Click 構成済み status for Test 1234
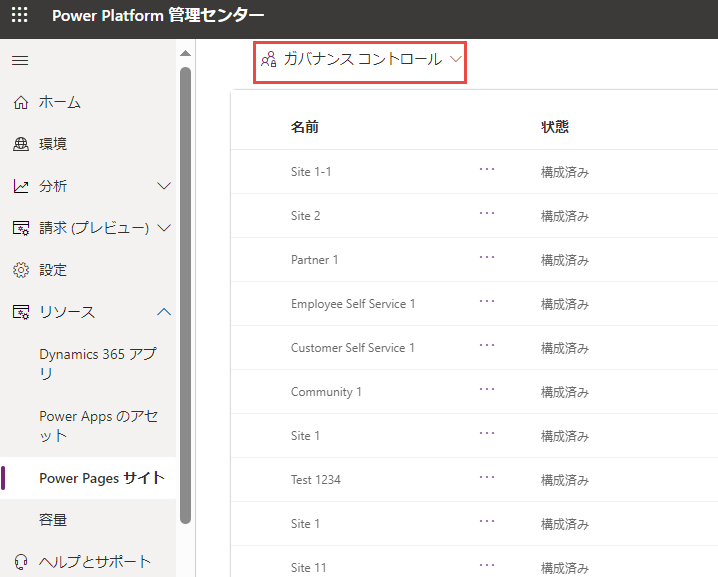 565,480
